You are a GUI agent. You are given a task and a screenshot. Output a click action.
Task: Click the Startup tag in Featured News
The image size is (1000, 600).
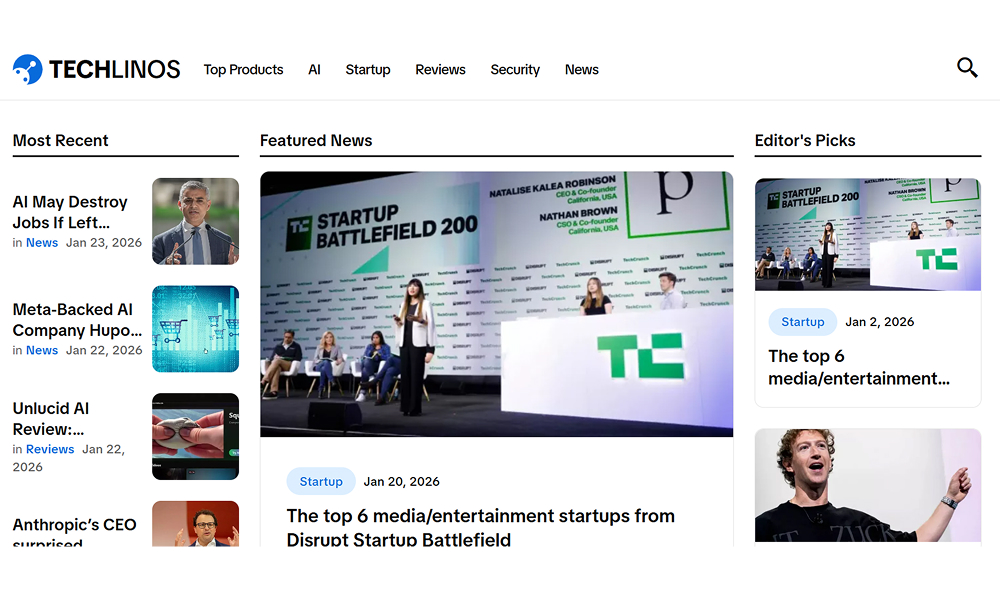click(x=321, y=482)
